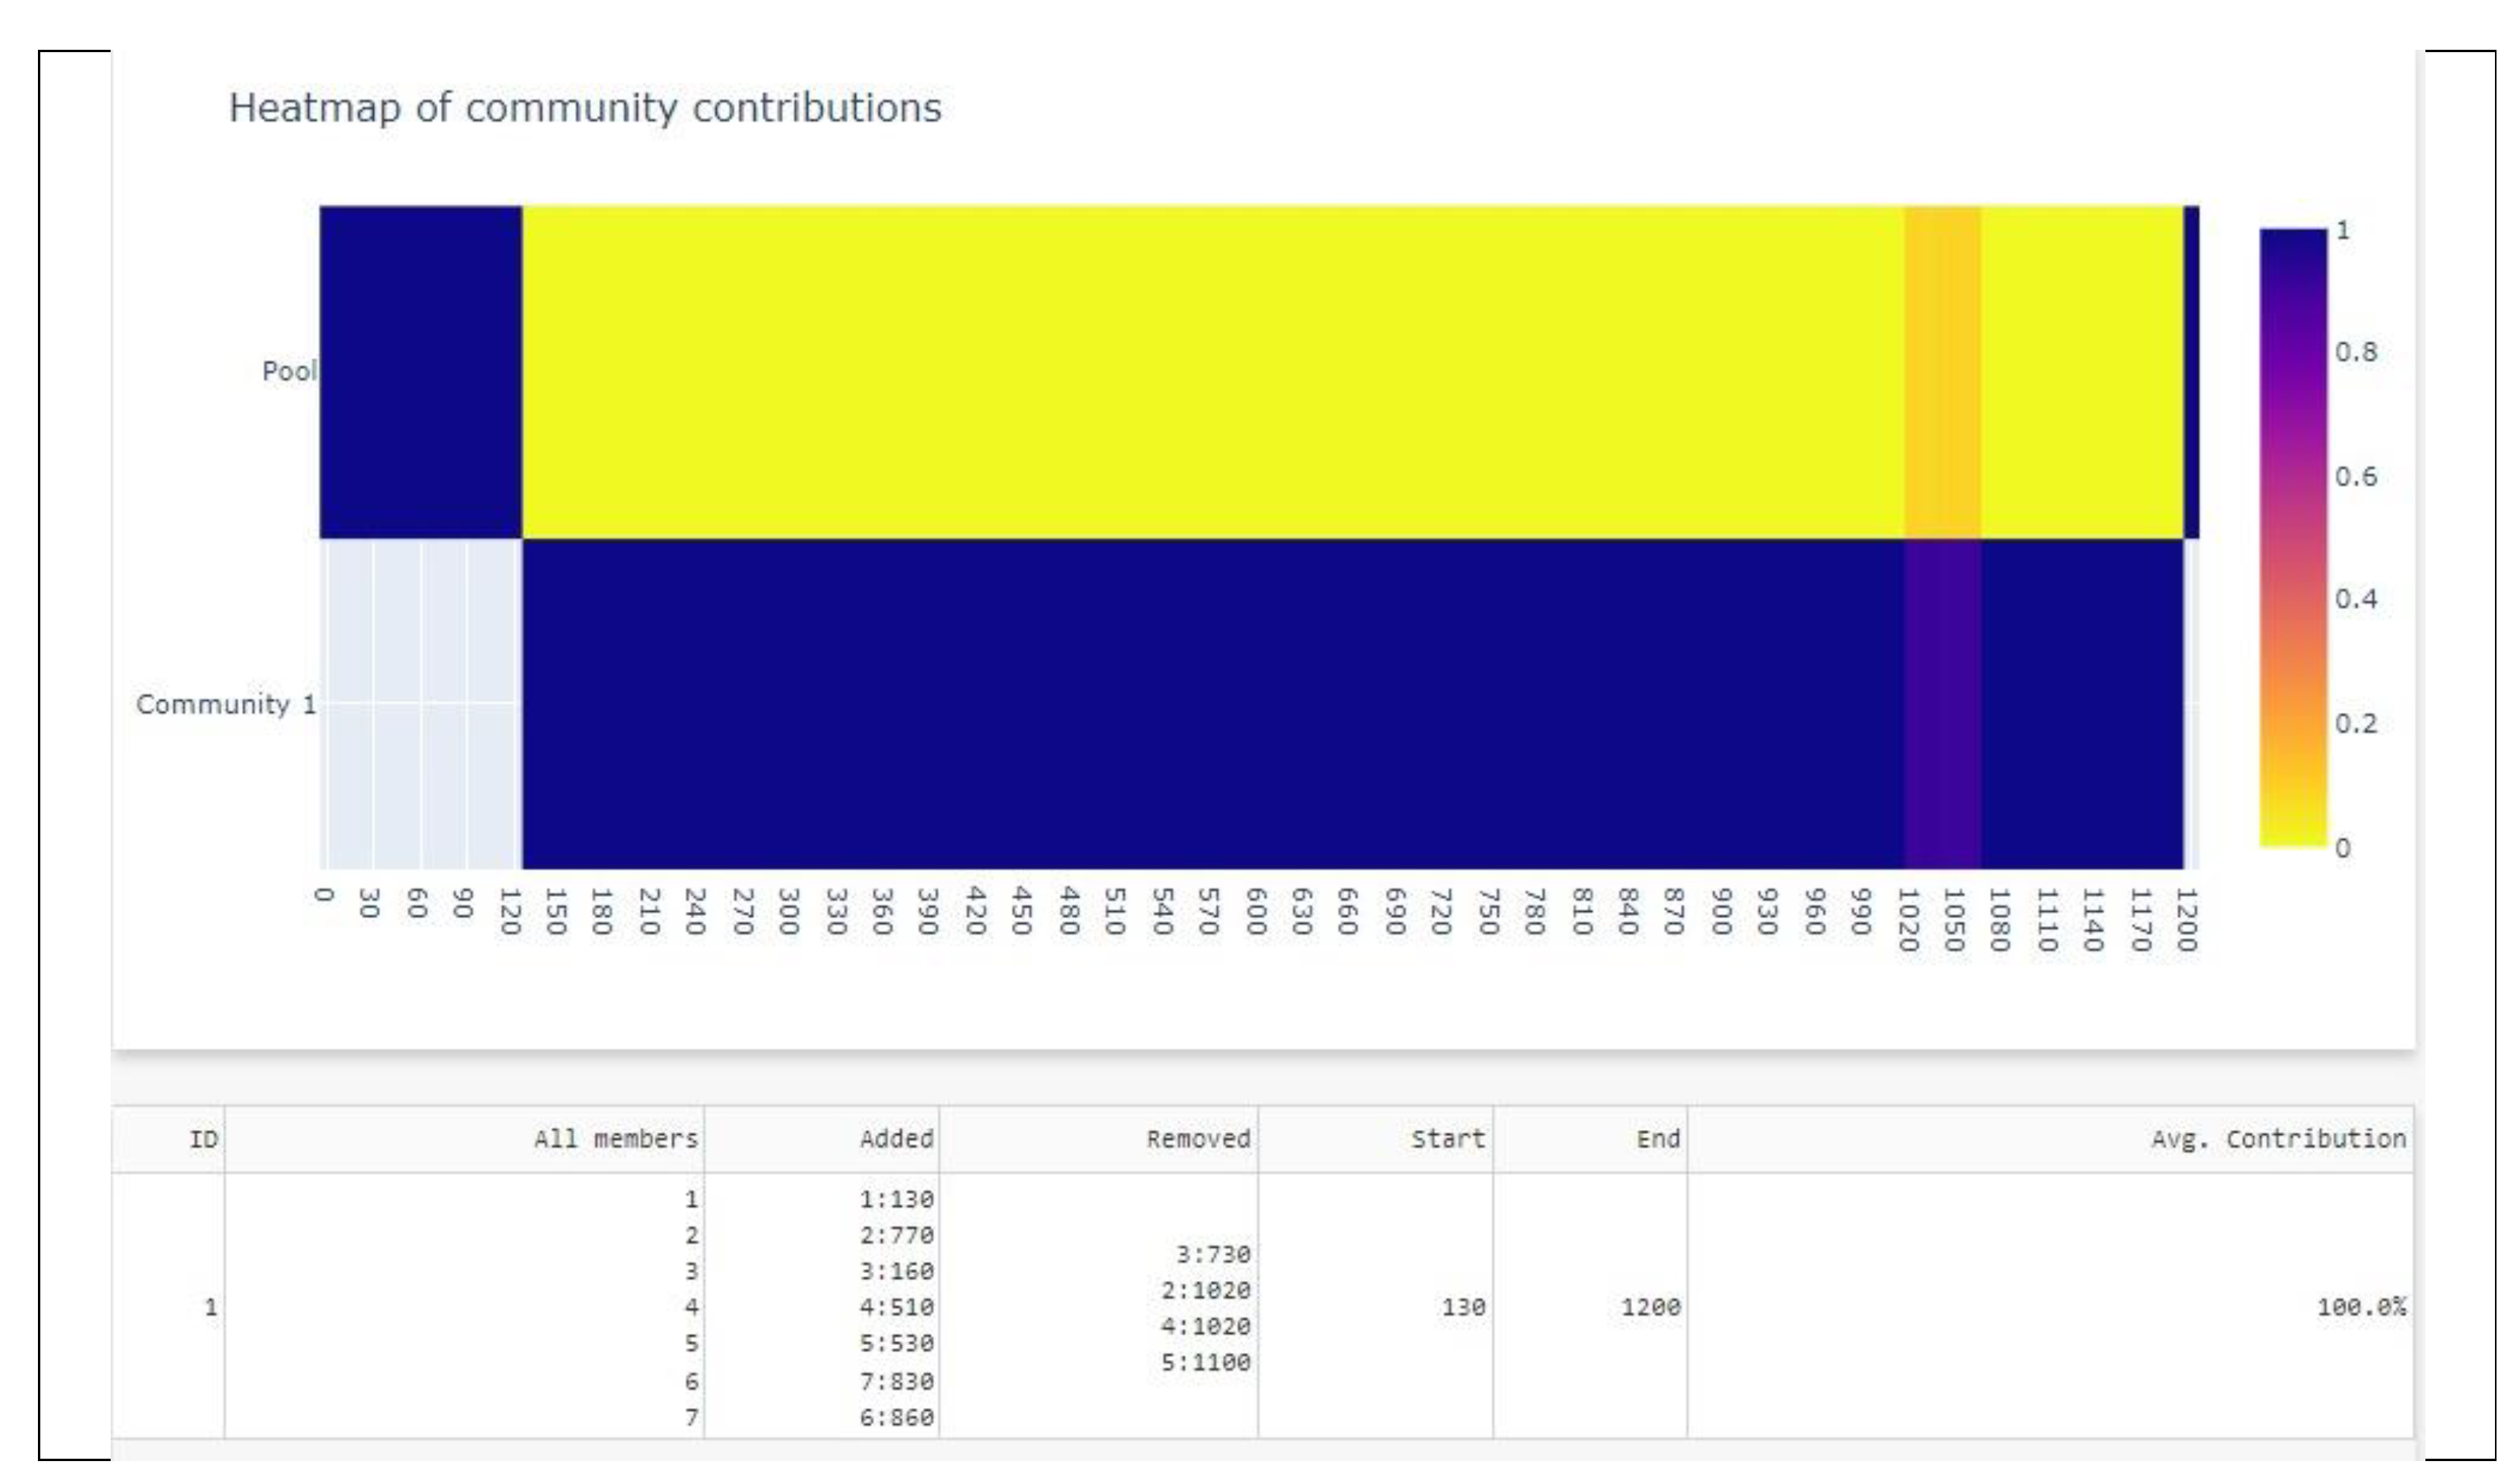Select the dark blue Pool block at timeline start

[420, 372]
